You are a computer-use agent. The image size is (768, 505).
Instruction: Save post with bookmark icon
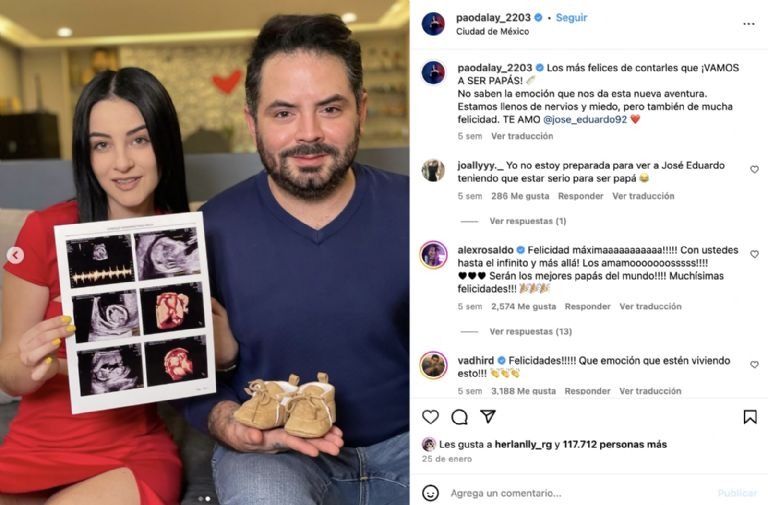point(750,417)
